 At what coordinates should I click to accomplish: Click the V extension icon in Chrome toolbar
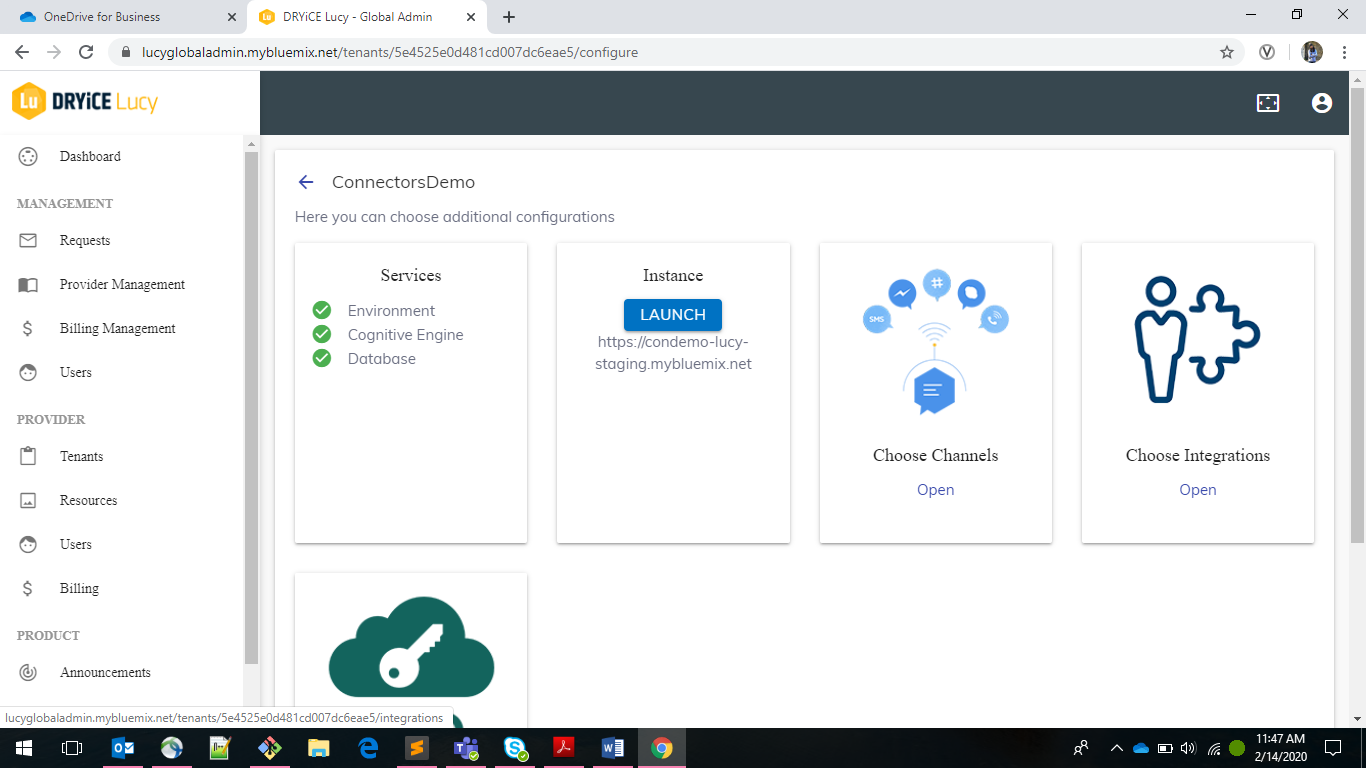coord(1267,52)
